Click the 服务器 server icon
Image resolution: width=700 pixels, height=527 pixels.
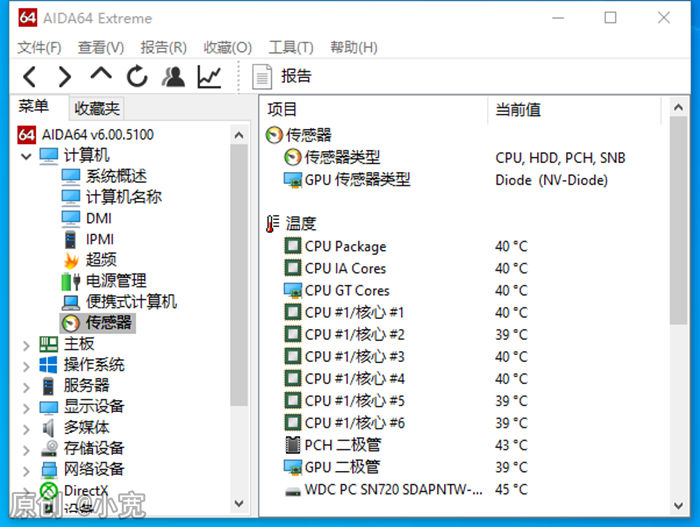[48, 386]
